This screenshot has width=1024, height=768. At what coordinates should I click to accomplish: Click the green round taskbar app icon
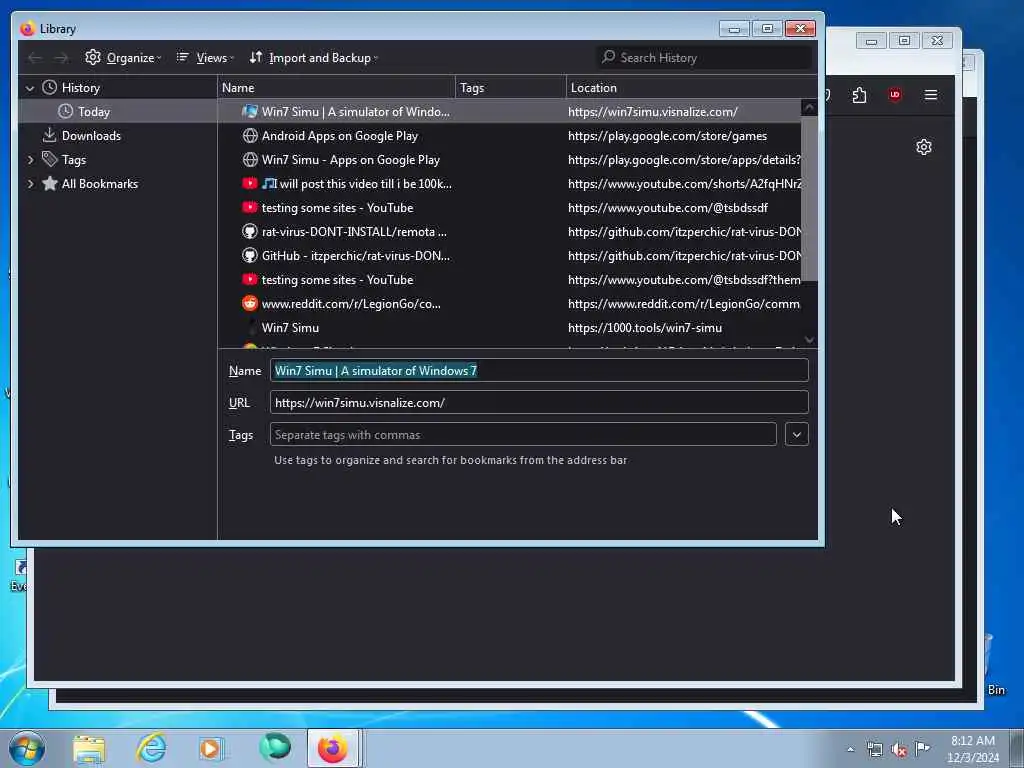coord(275,747)
